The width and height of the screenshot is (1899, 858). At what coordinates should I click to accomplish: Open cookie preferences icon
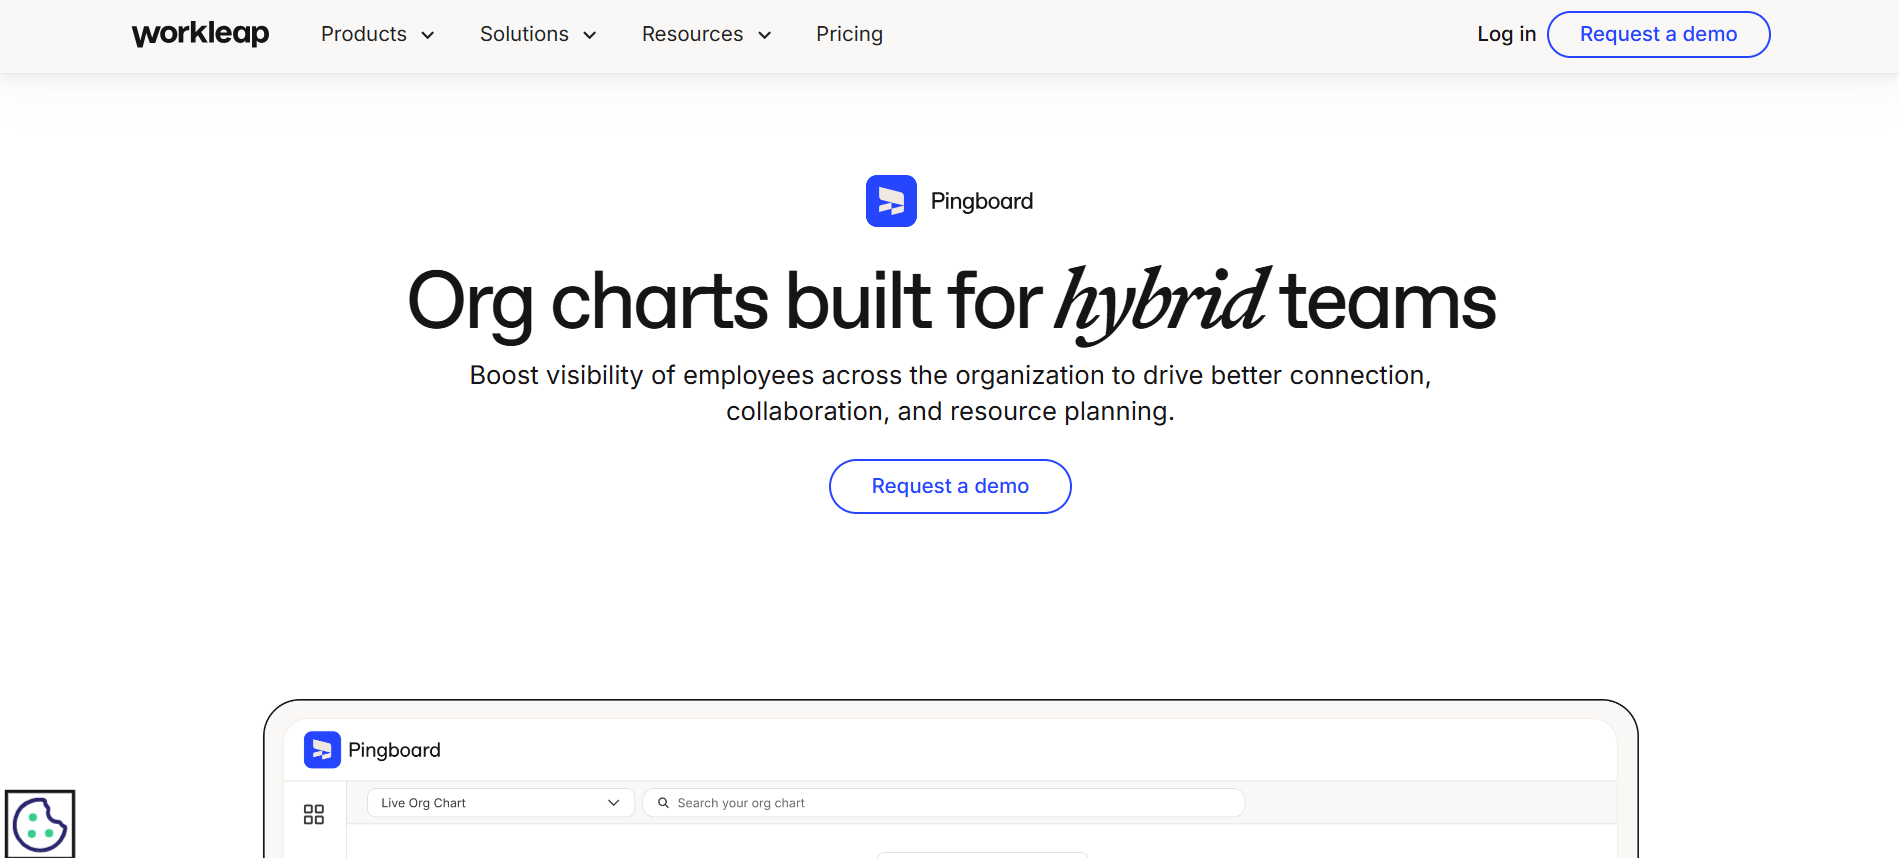click(40, 824)
